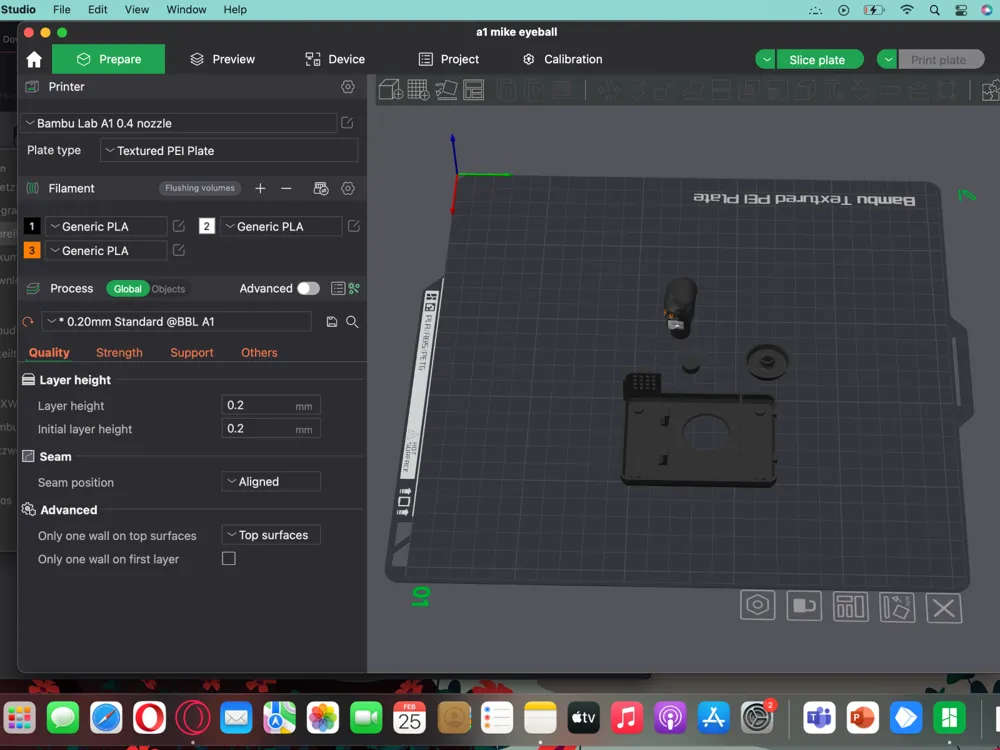Switch to the Project tab
This screenshot has height=750, width=1000.
(448, 59)
